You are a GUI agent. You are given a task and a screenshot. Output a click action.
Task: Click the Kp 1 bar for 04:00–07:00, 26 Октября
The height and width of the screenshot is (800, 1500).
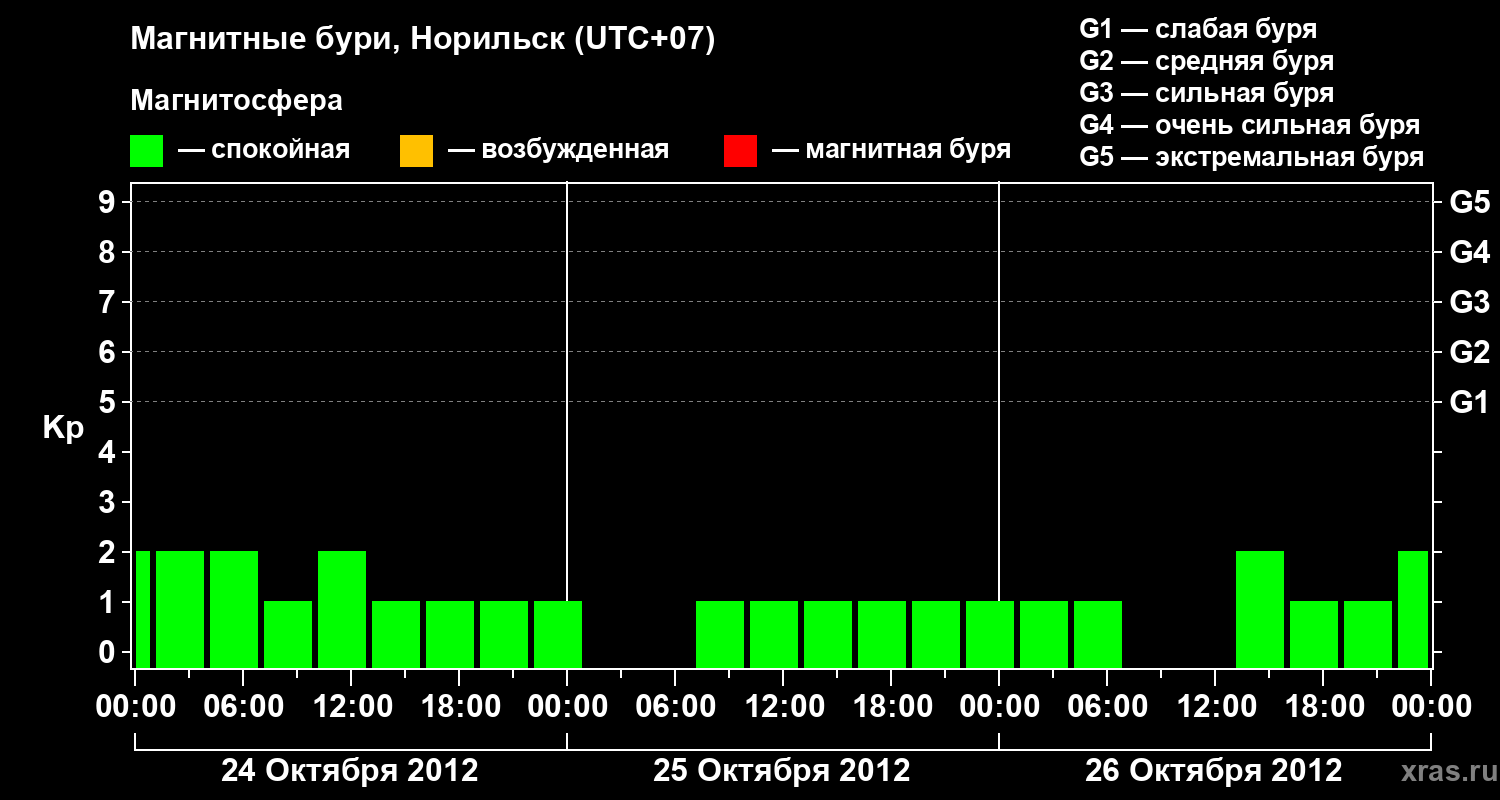pos(1098,634)
